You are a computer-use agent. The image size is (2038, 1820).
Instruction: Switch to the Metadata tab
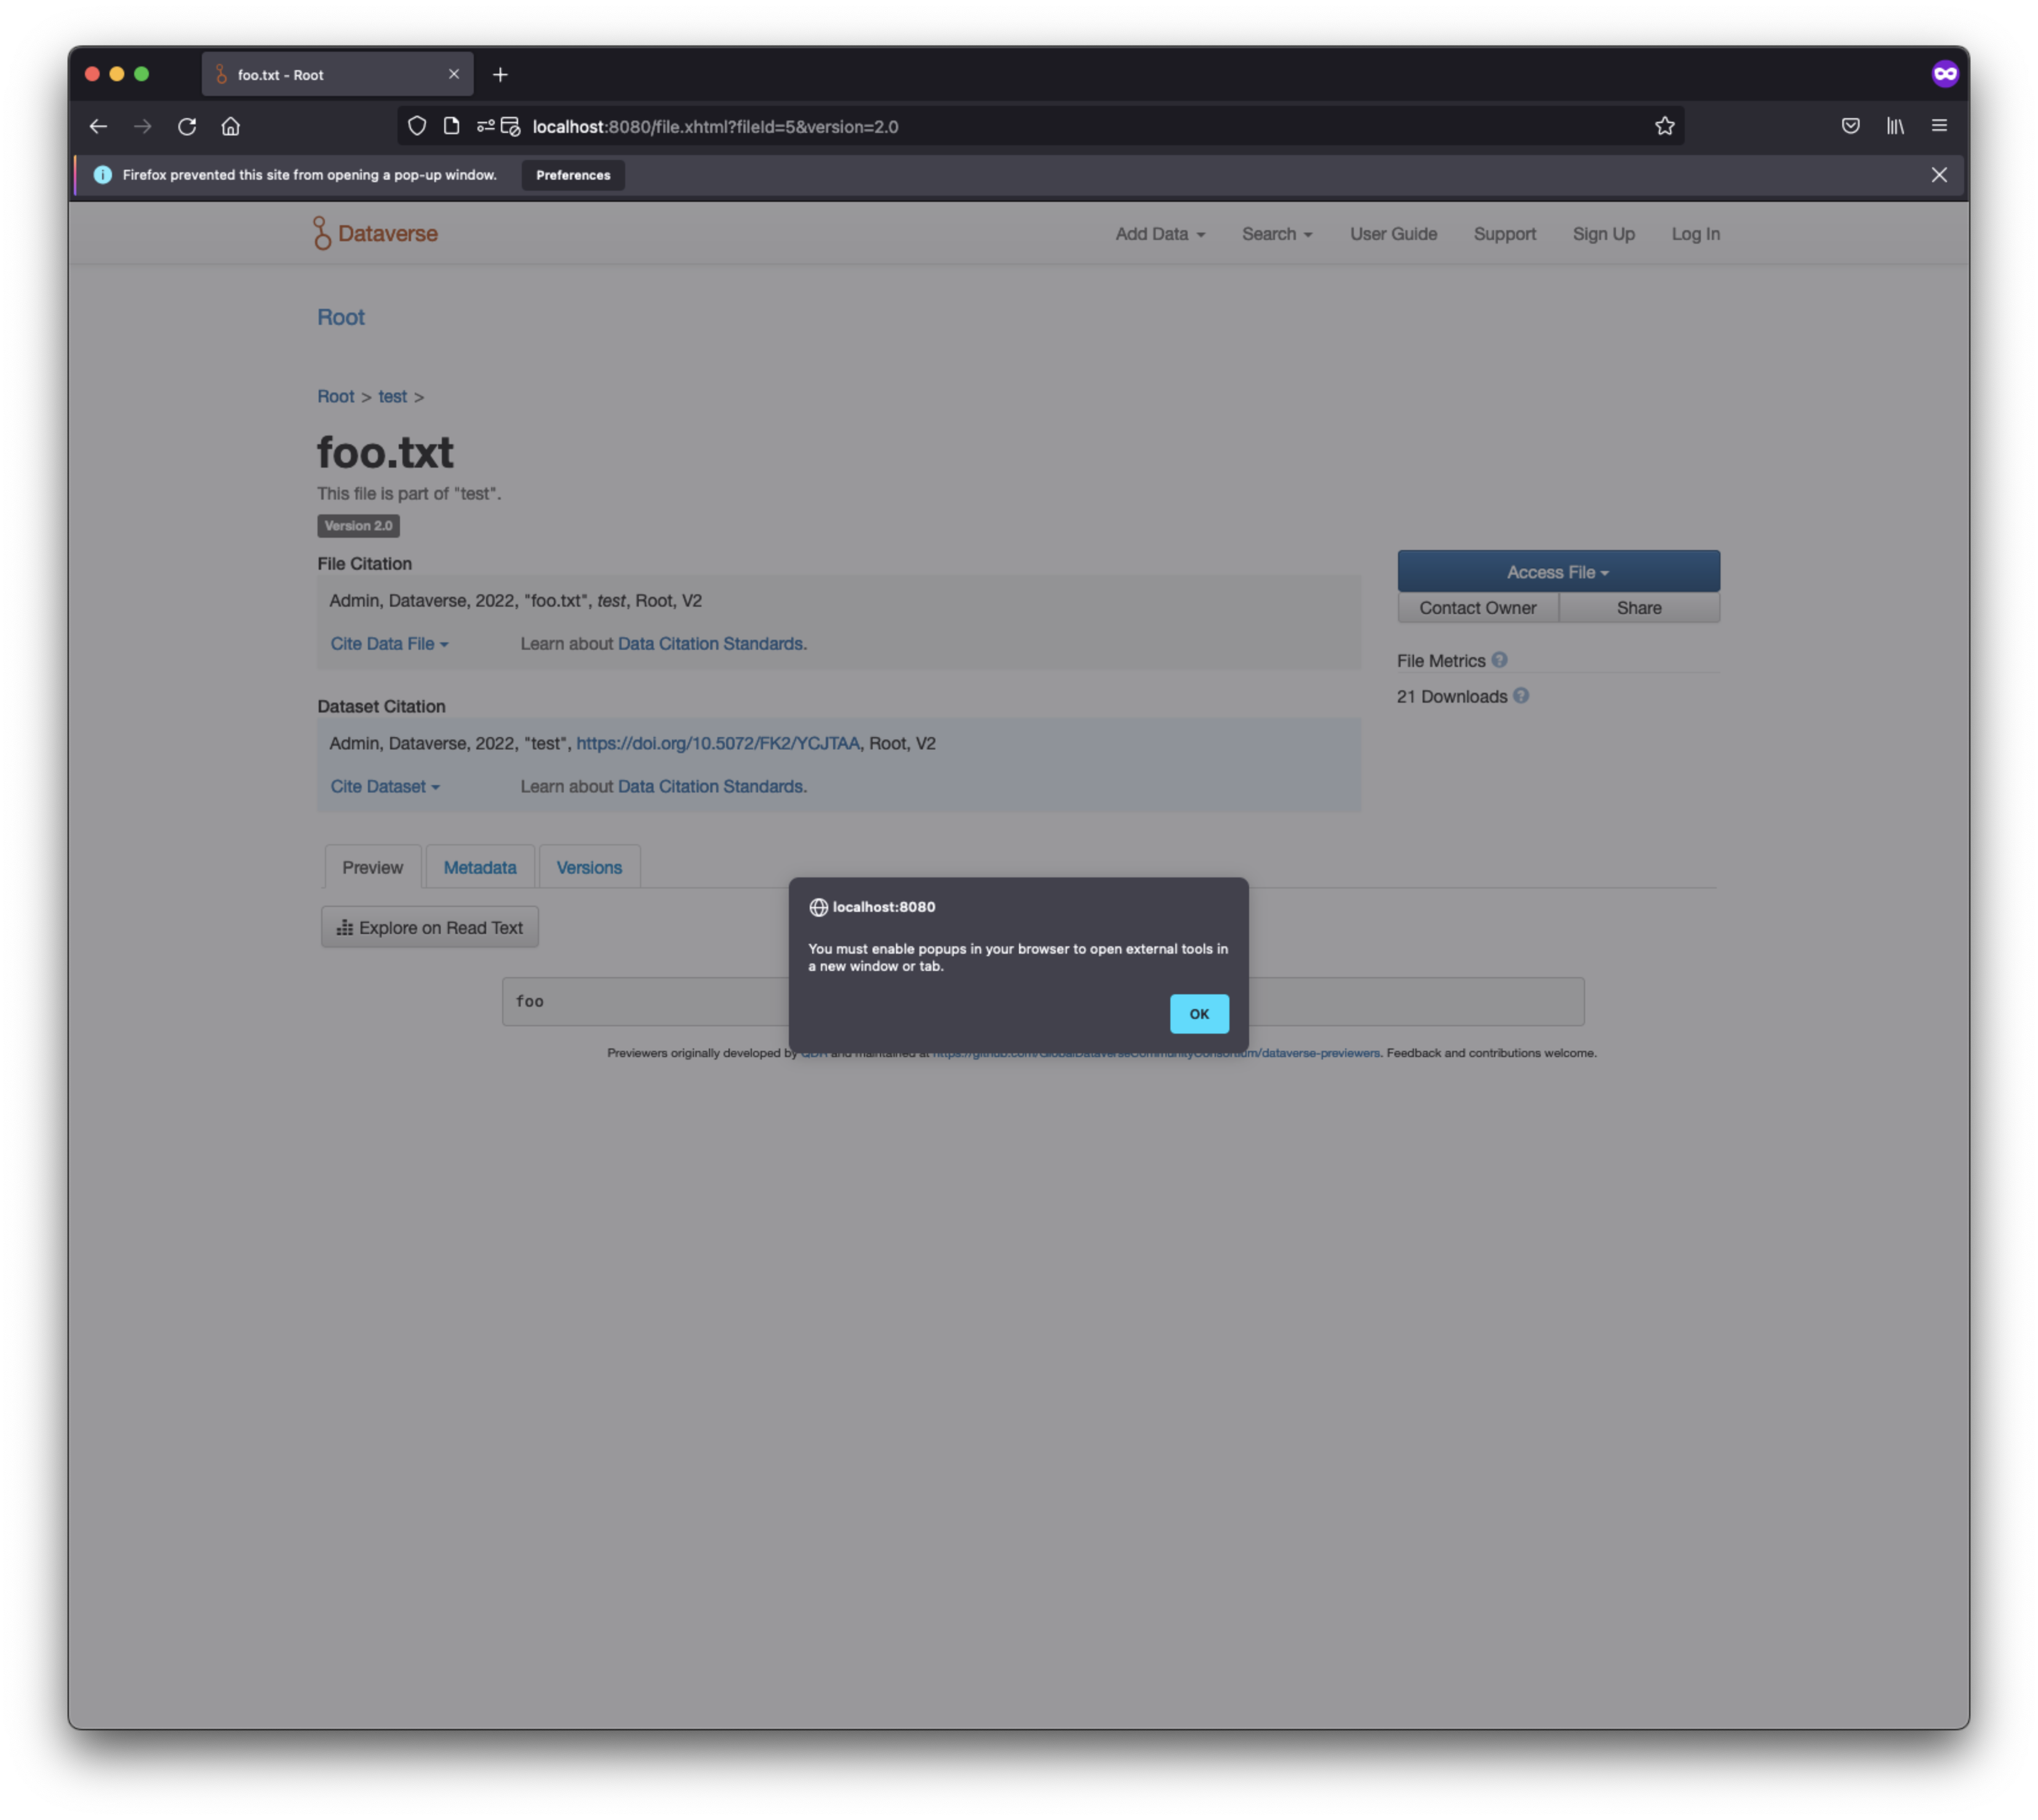tap(480, 867)
